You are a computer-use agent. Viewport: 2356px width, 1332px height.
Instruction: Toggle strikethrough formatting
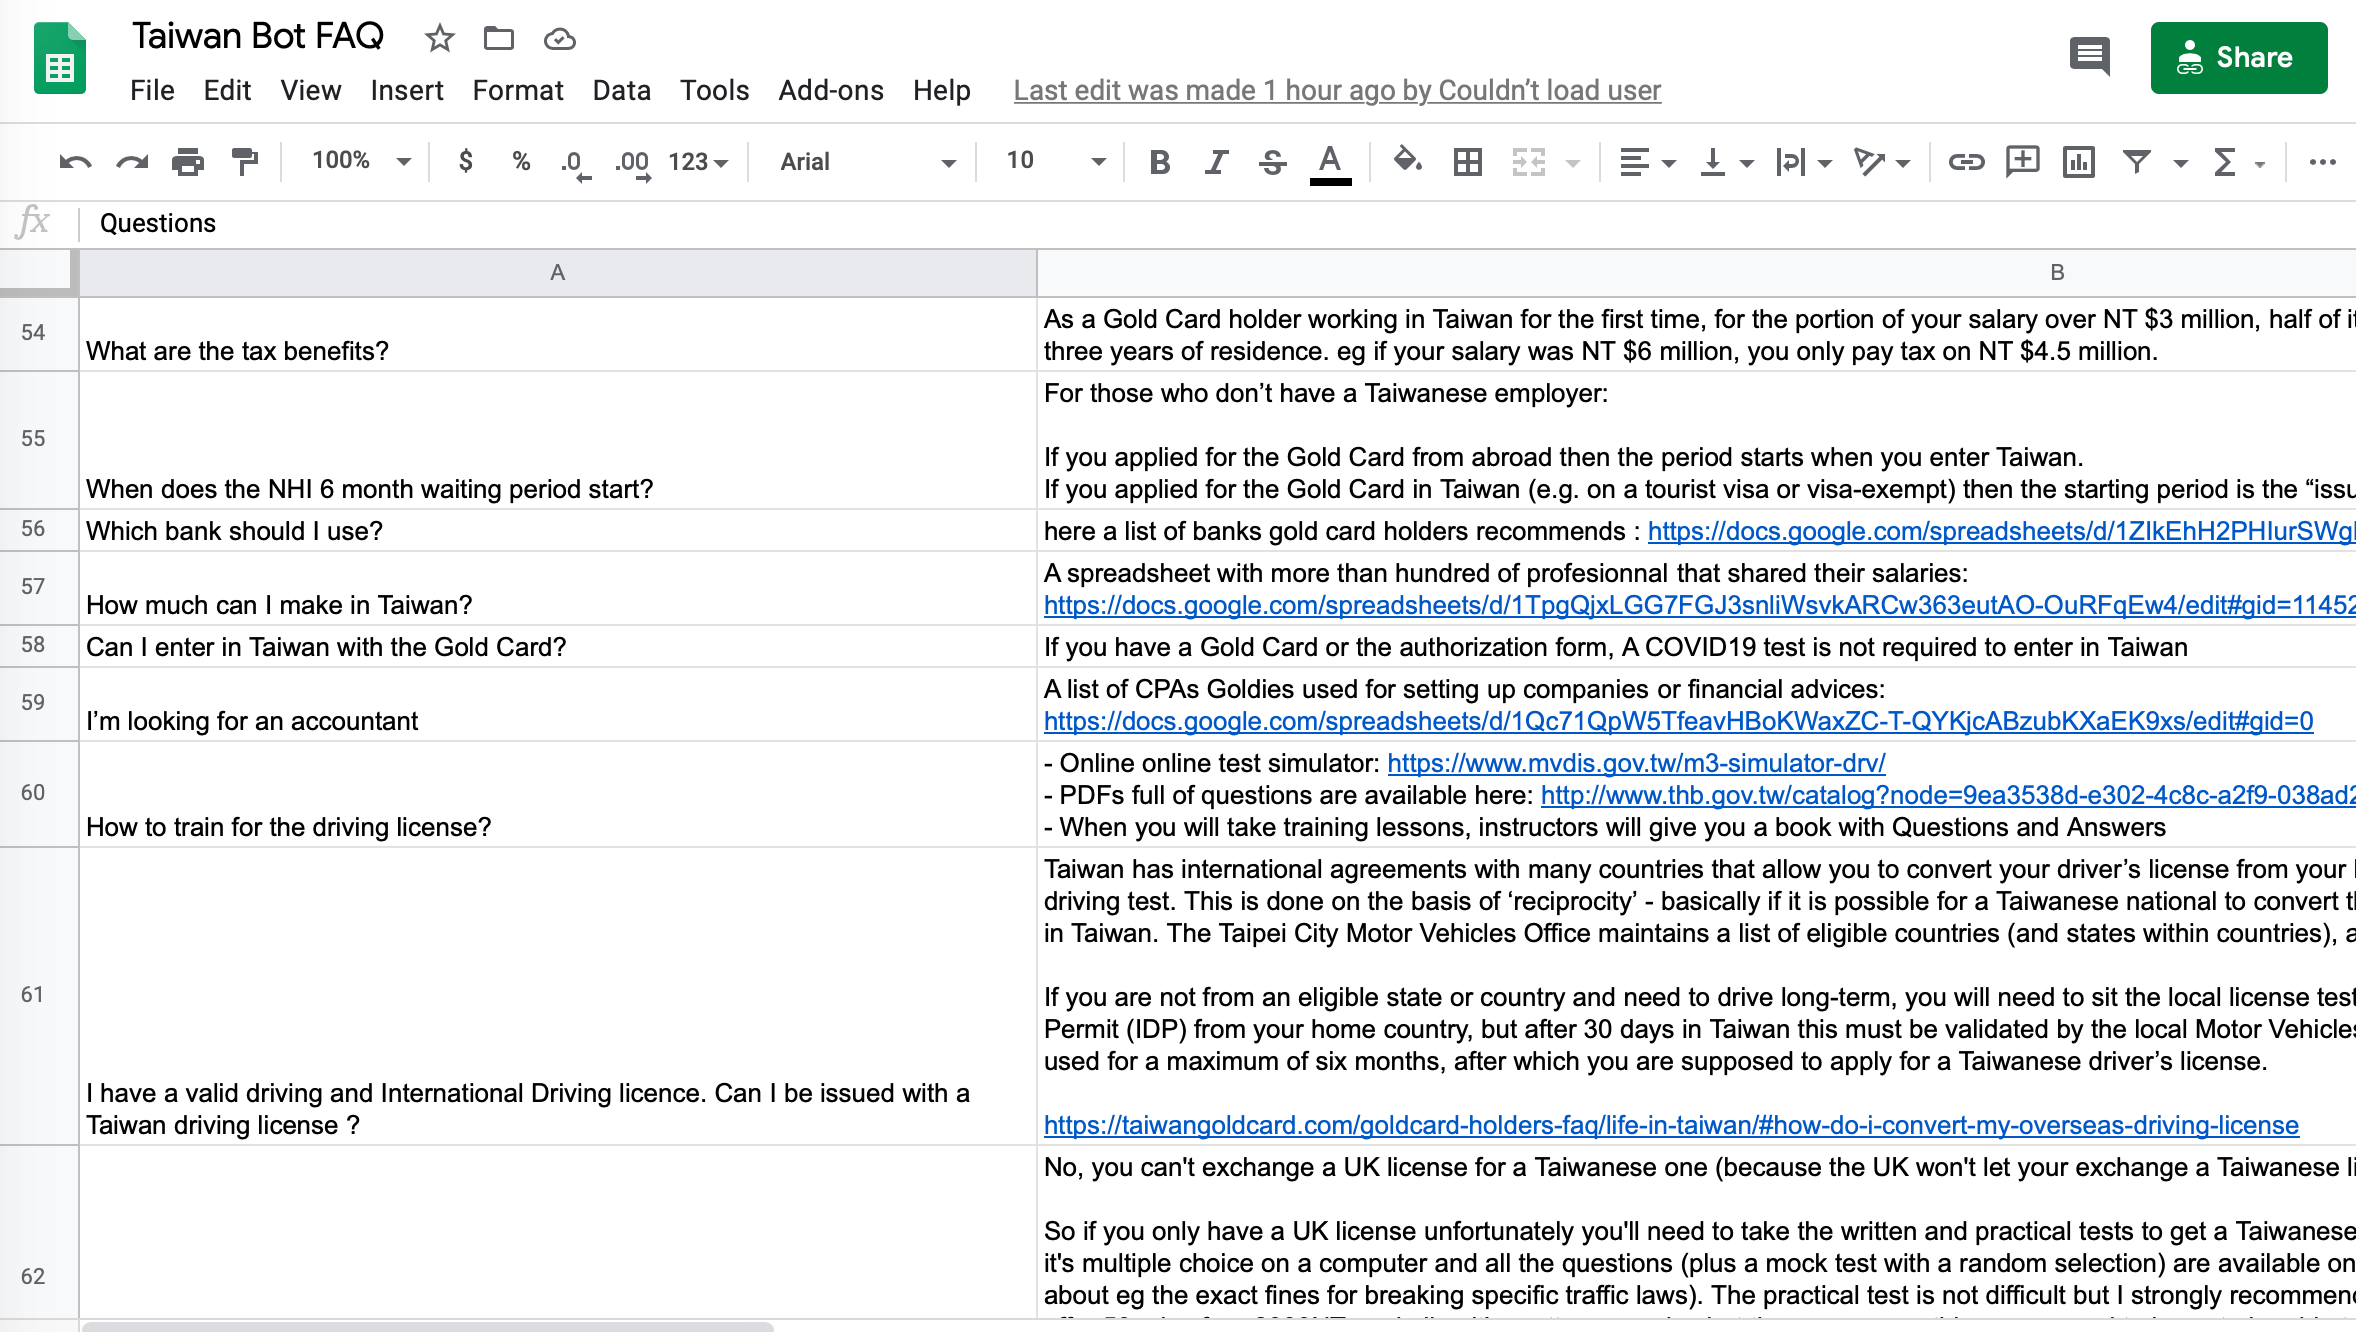tap(1272, 162)
